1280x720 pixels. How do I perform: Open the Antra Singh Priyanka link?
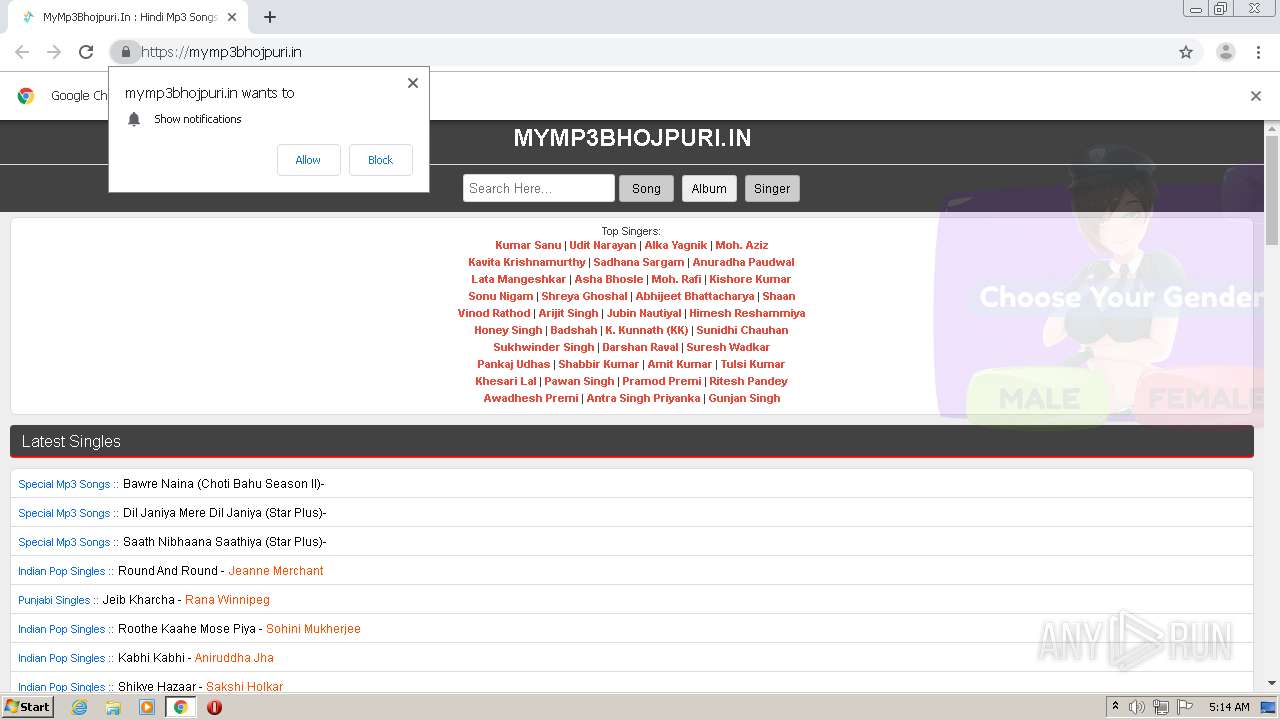[x=643, y=398]
